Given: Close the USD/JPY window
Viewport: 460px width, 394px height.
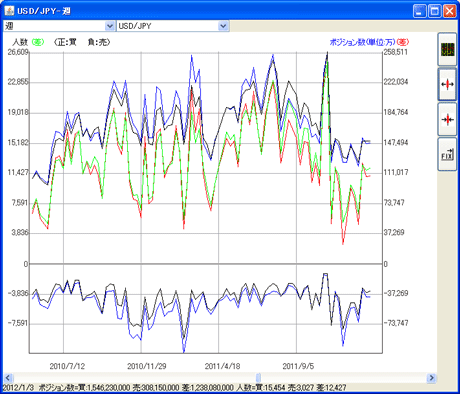Looking at the screenshot, I should [450, 11].
